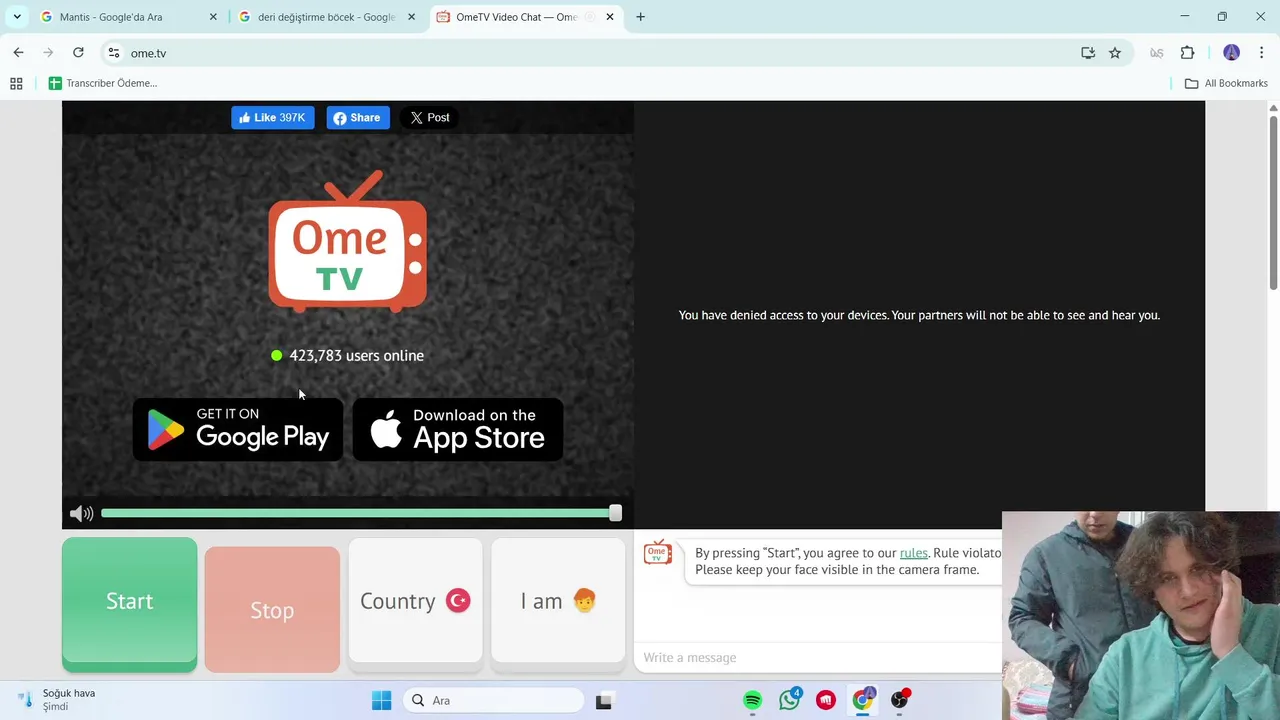1280x720 pixels.
Task: Close the OmeTV Video Chat tab
Action: [x=610, y=17]
